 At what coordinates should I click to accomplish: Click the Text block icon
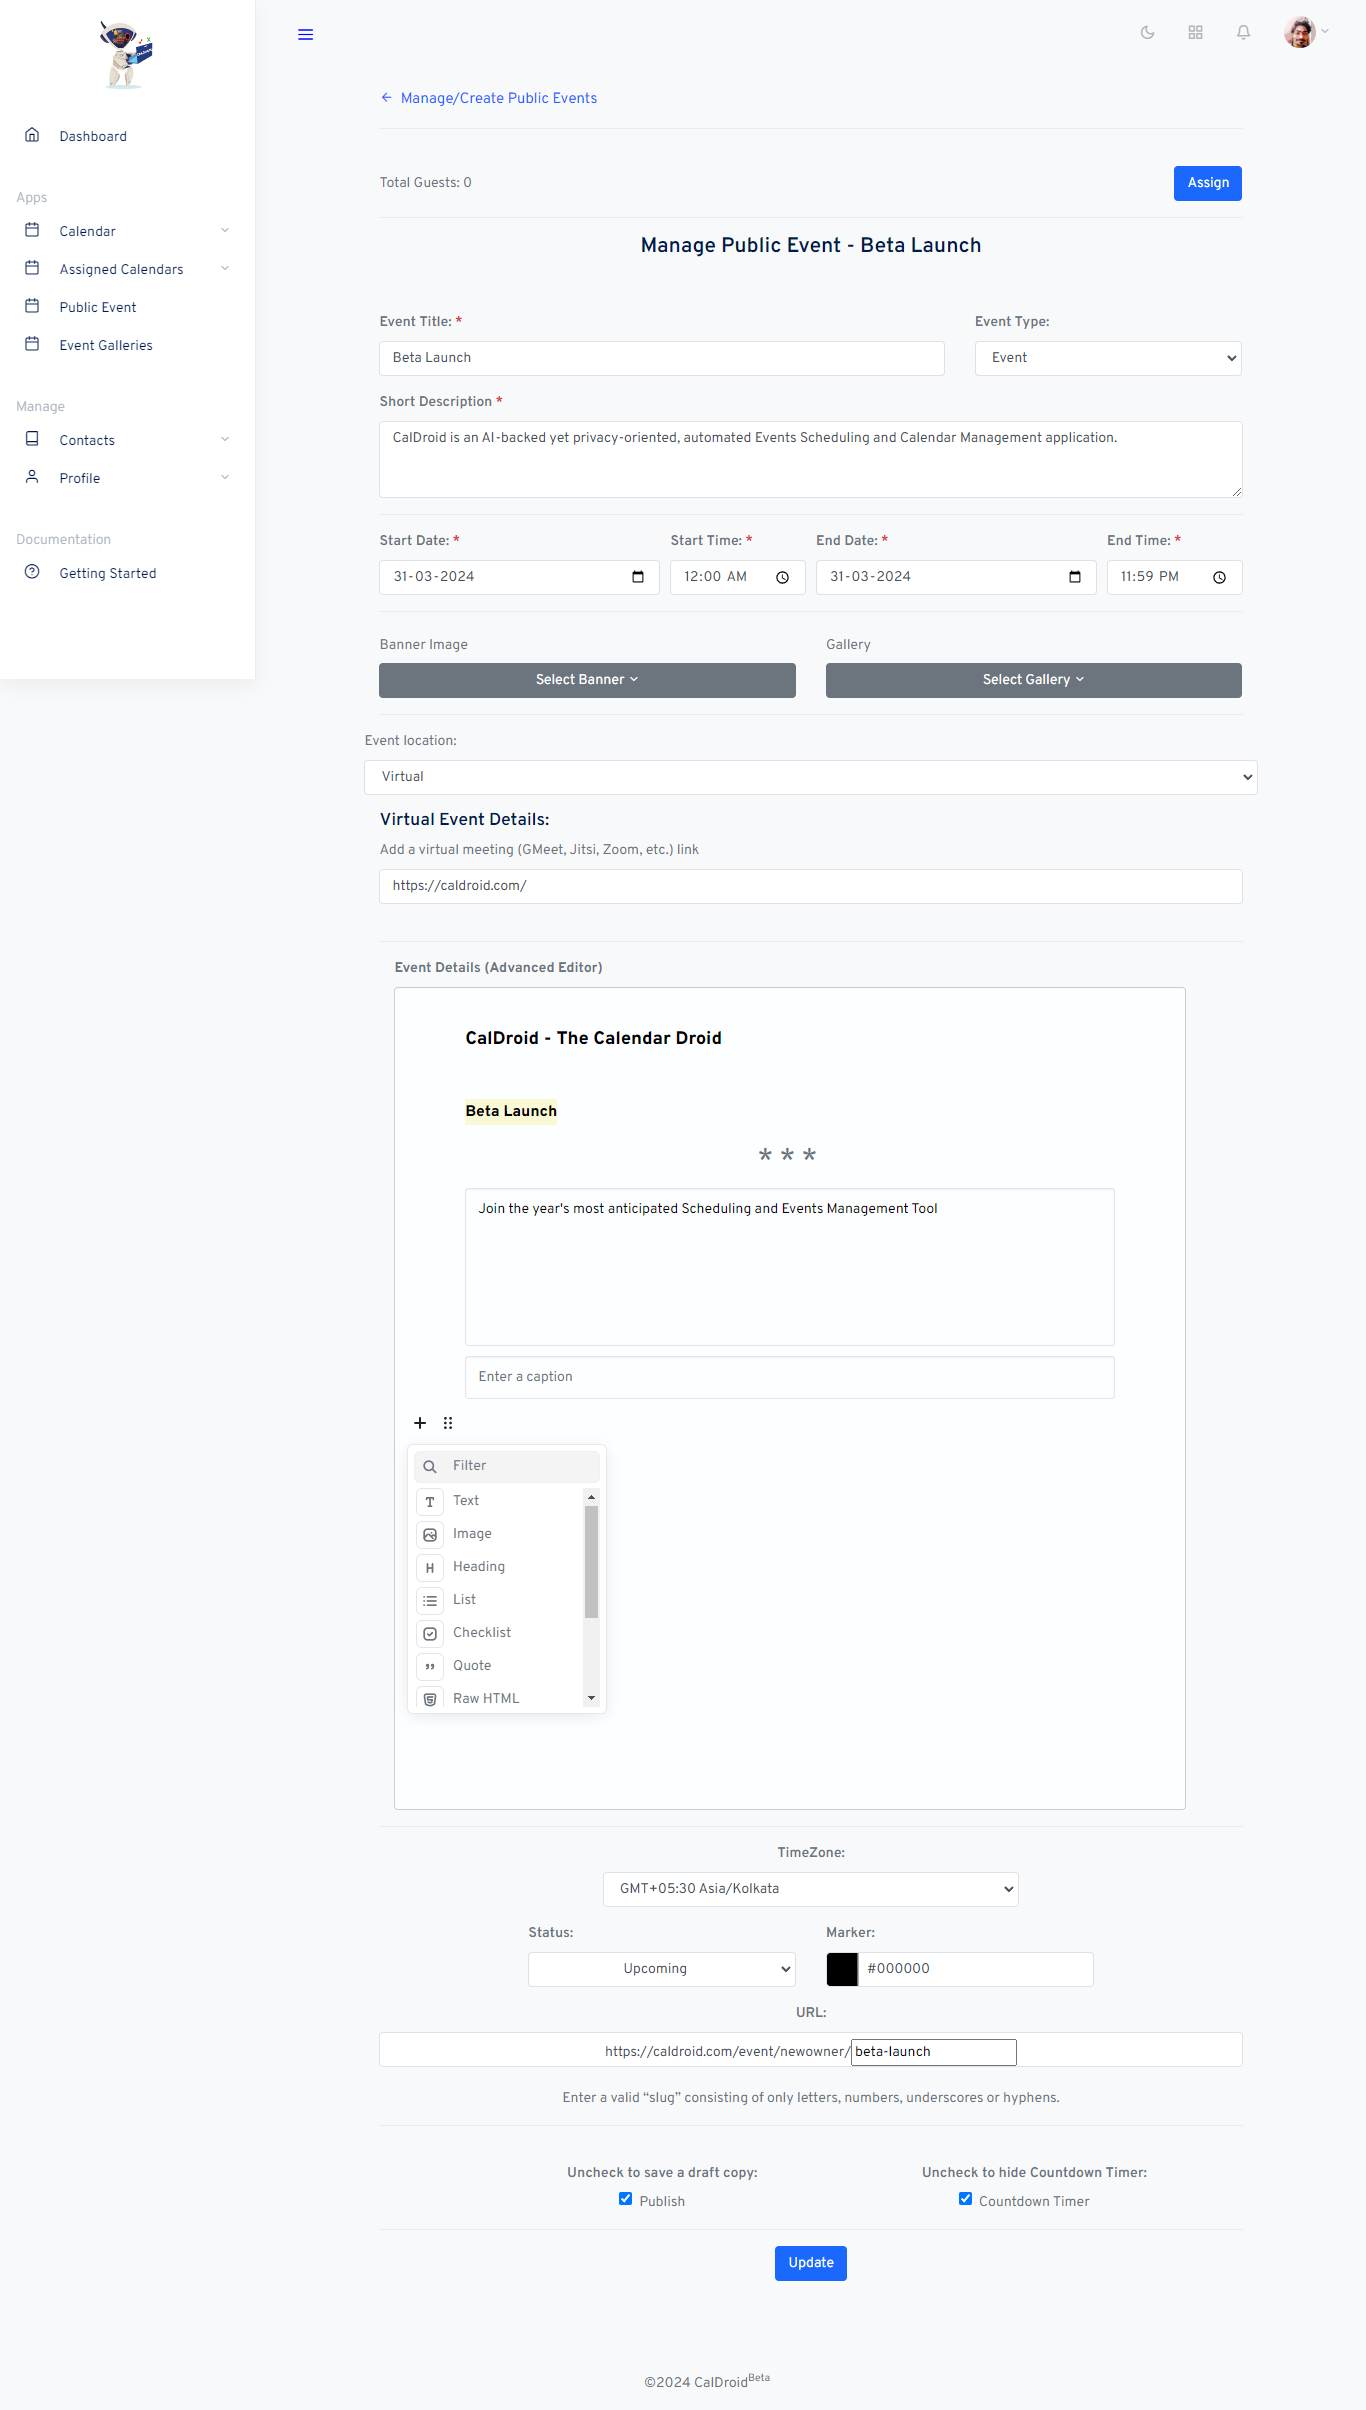430,1502
